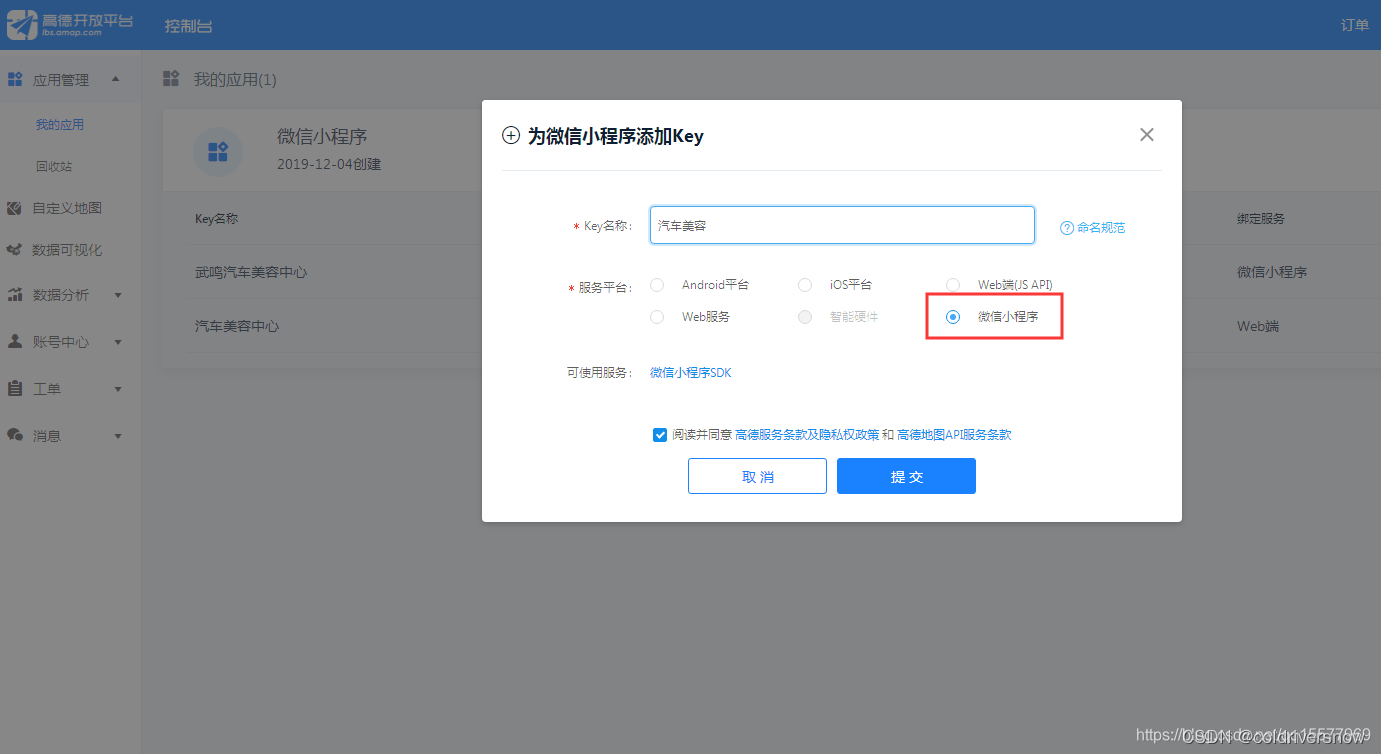Click the 数据分析 chart icon

[x=15, y=295]
